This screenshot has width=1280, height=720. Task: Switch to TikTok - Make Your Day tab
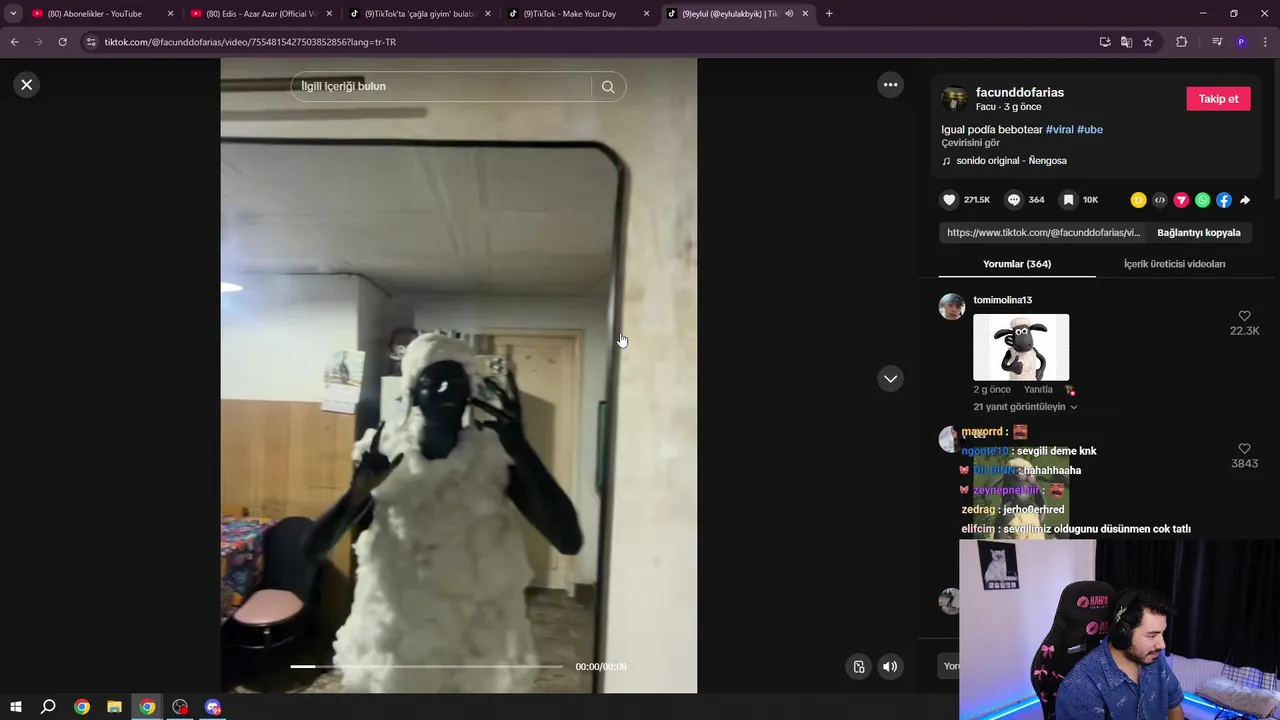(x=578, y=14)
